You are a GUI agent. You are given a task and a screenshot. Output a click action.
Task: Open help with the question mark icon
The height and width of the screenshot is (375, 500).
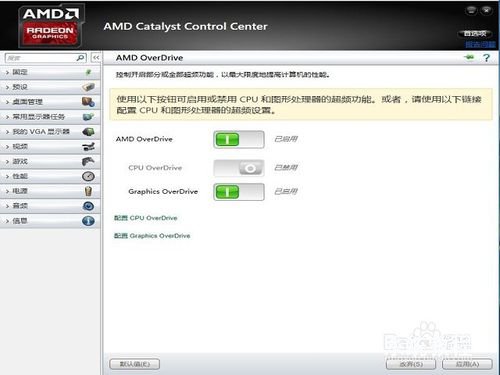tap(486, 58)
